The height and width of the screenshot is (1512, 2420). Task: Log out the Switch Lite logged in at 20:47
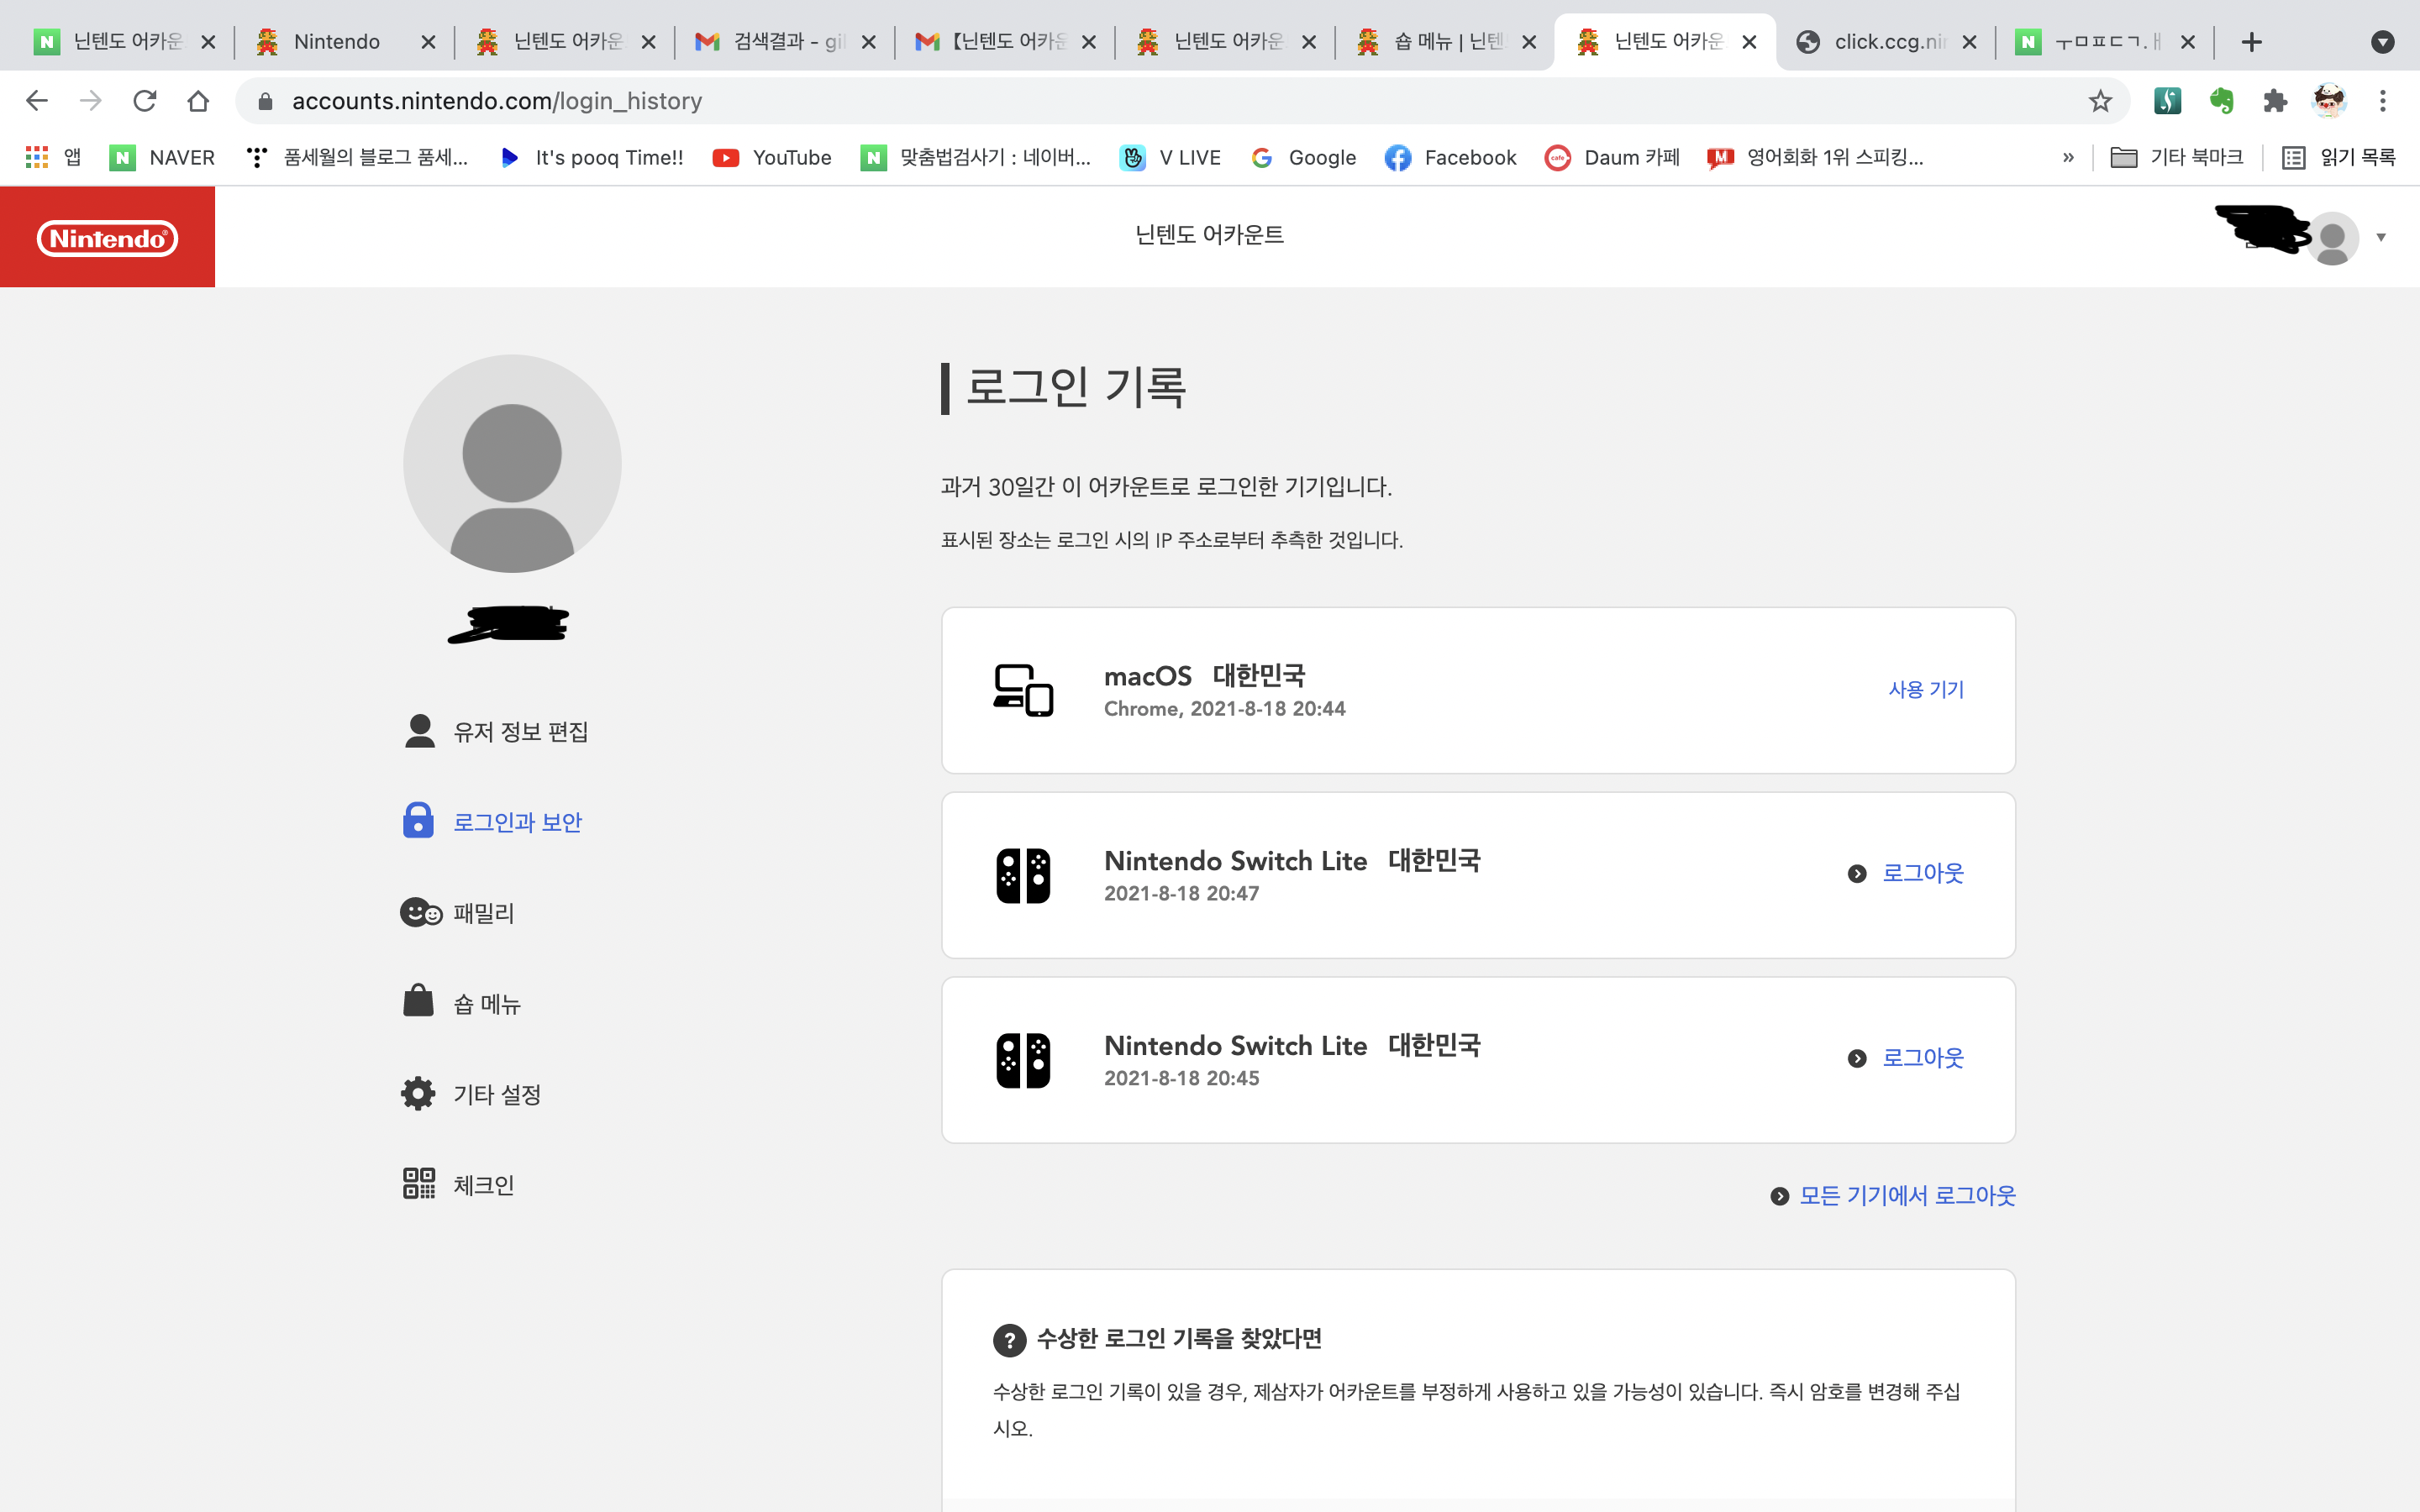click(x=1921, y=873)
